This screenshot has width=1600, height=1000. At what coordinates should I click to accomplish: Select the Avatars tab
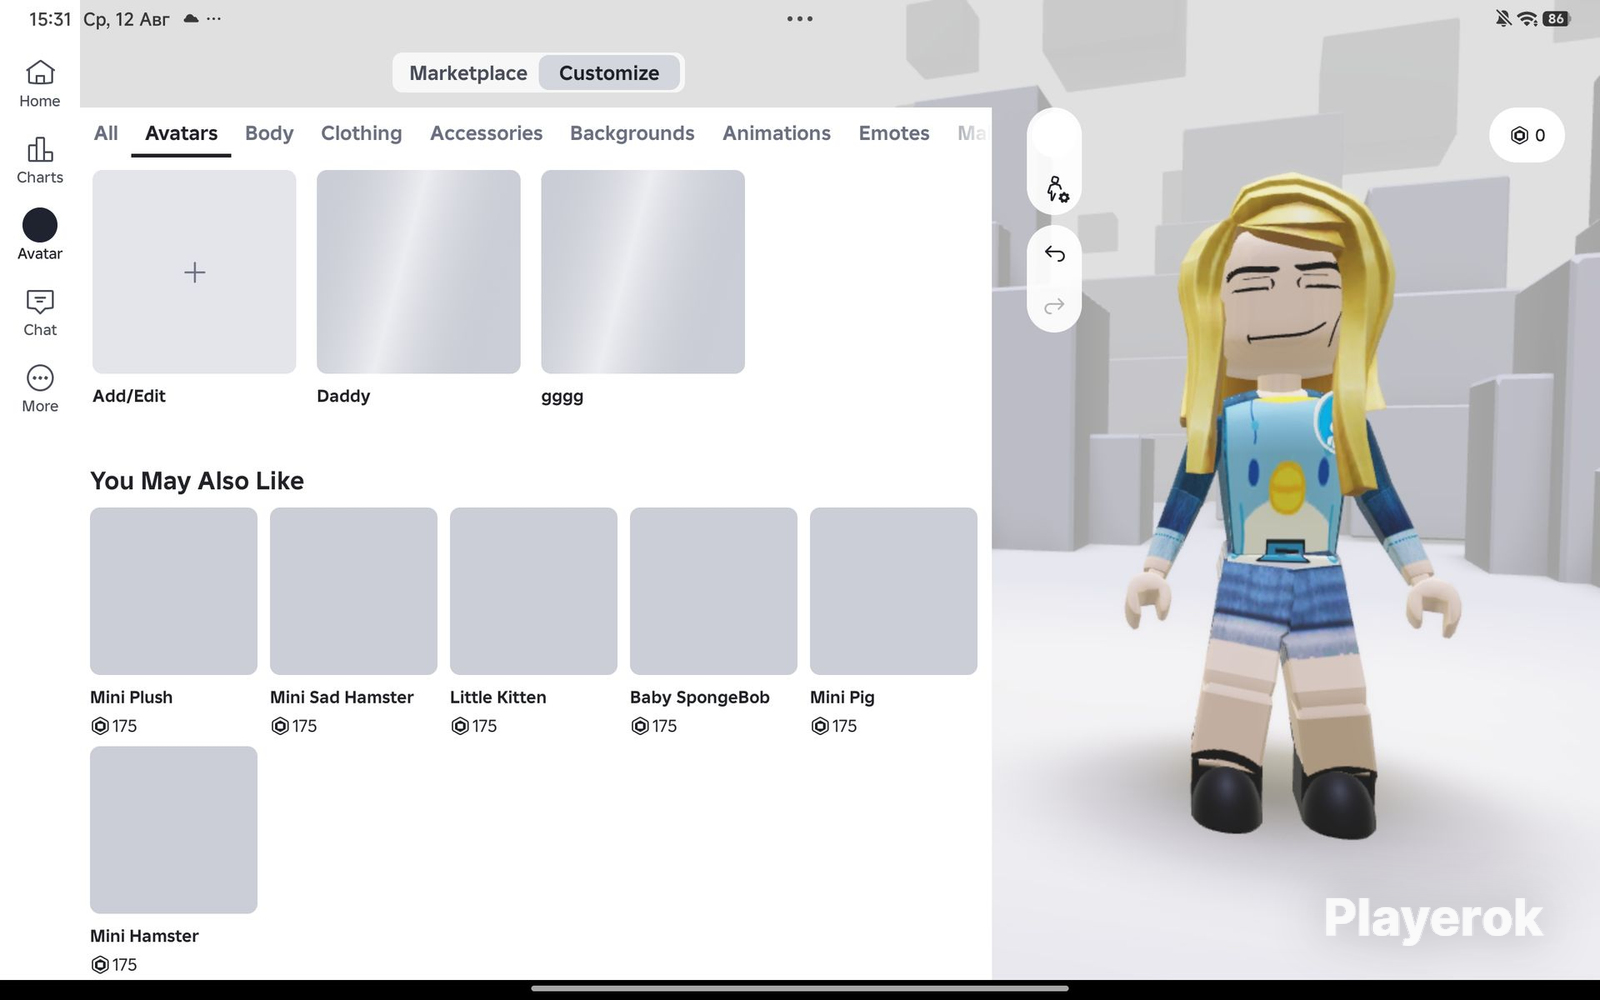[181, 133]
